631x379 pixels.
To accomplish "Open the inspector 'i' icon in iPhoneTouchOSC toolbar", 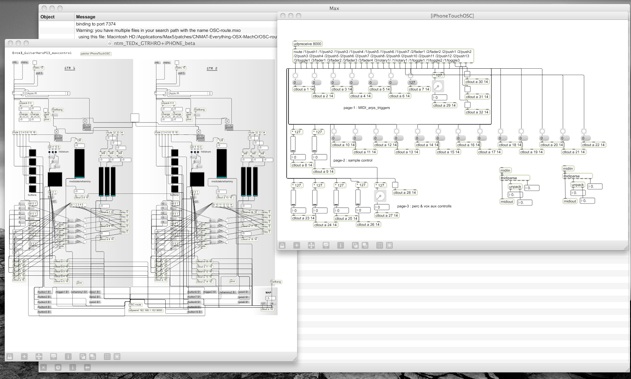I will click(x=340, y=245).
